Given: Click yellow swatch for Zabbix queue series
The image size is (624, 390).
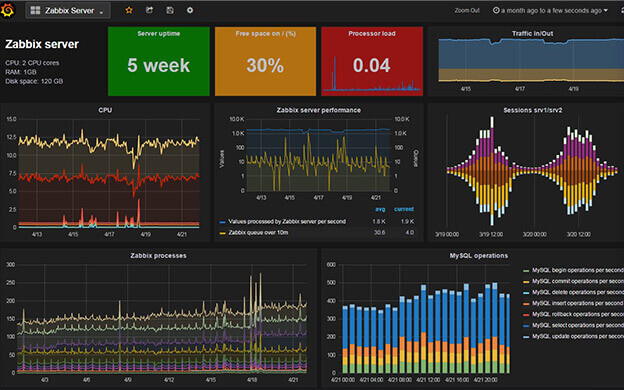Looking at the screenshot, I should pyautogui.click(x=222, y=233).
